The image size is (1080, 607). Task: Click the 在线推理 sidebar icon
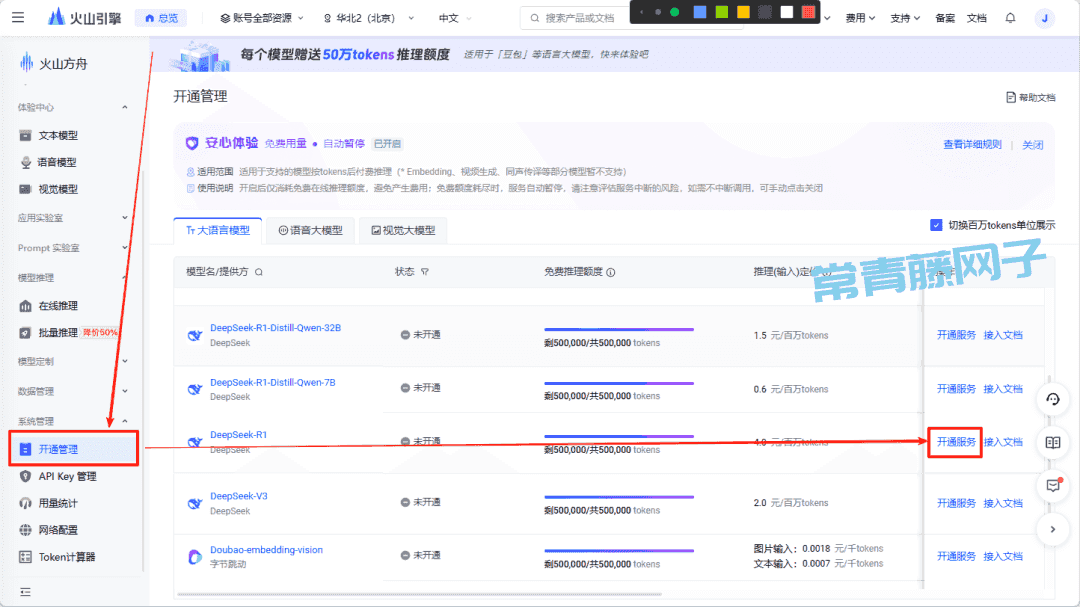(x=25, y=306)
